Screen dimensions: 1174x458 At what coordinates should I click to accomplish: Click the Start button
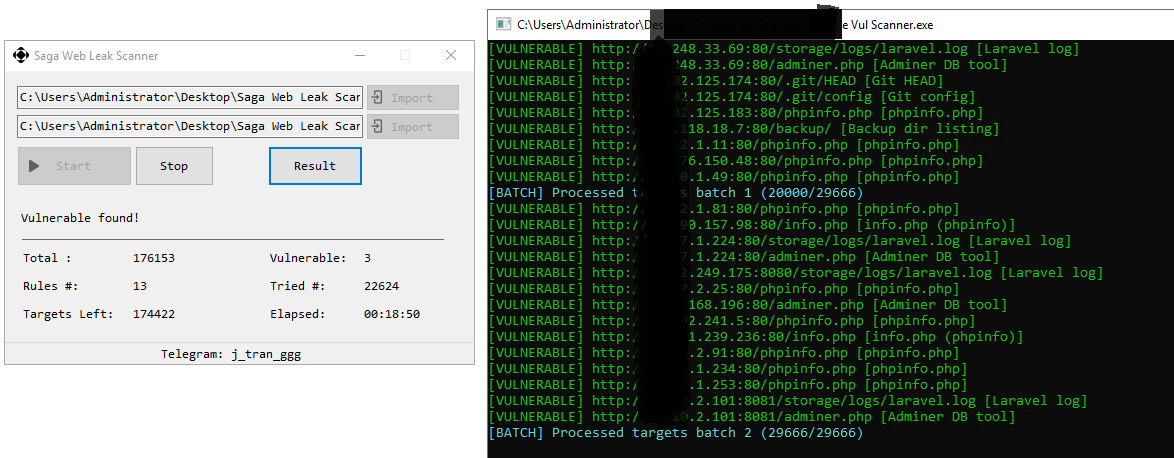(74, 166)
